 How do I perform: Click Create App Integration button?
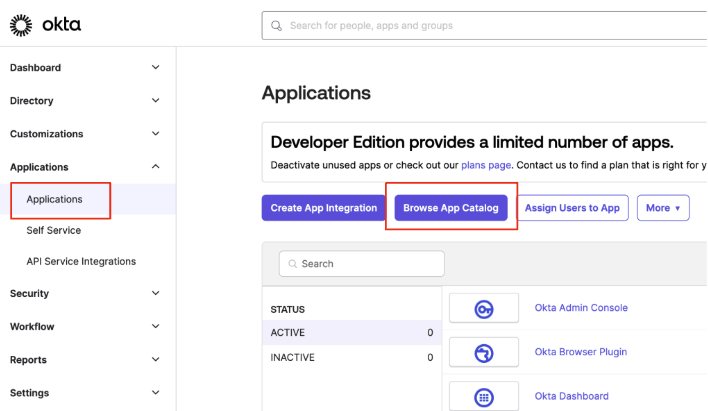coord(324,208)
